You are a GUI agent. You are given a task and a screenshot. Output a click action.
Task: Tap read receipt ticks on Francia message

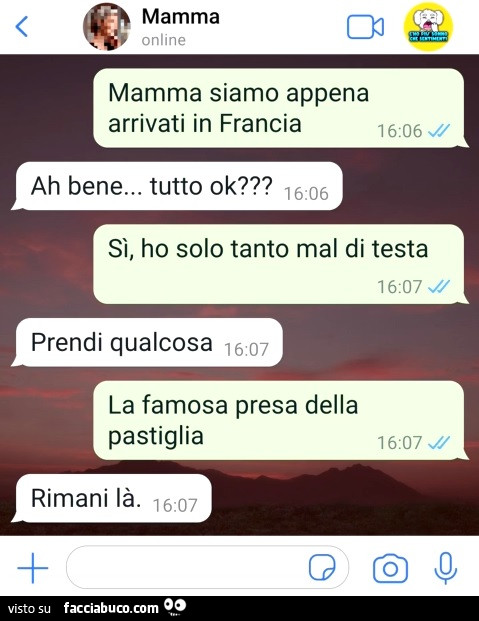click(439, 130)
